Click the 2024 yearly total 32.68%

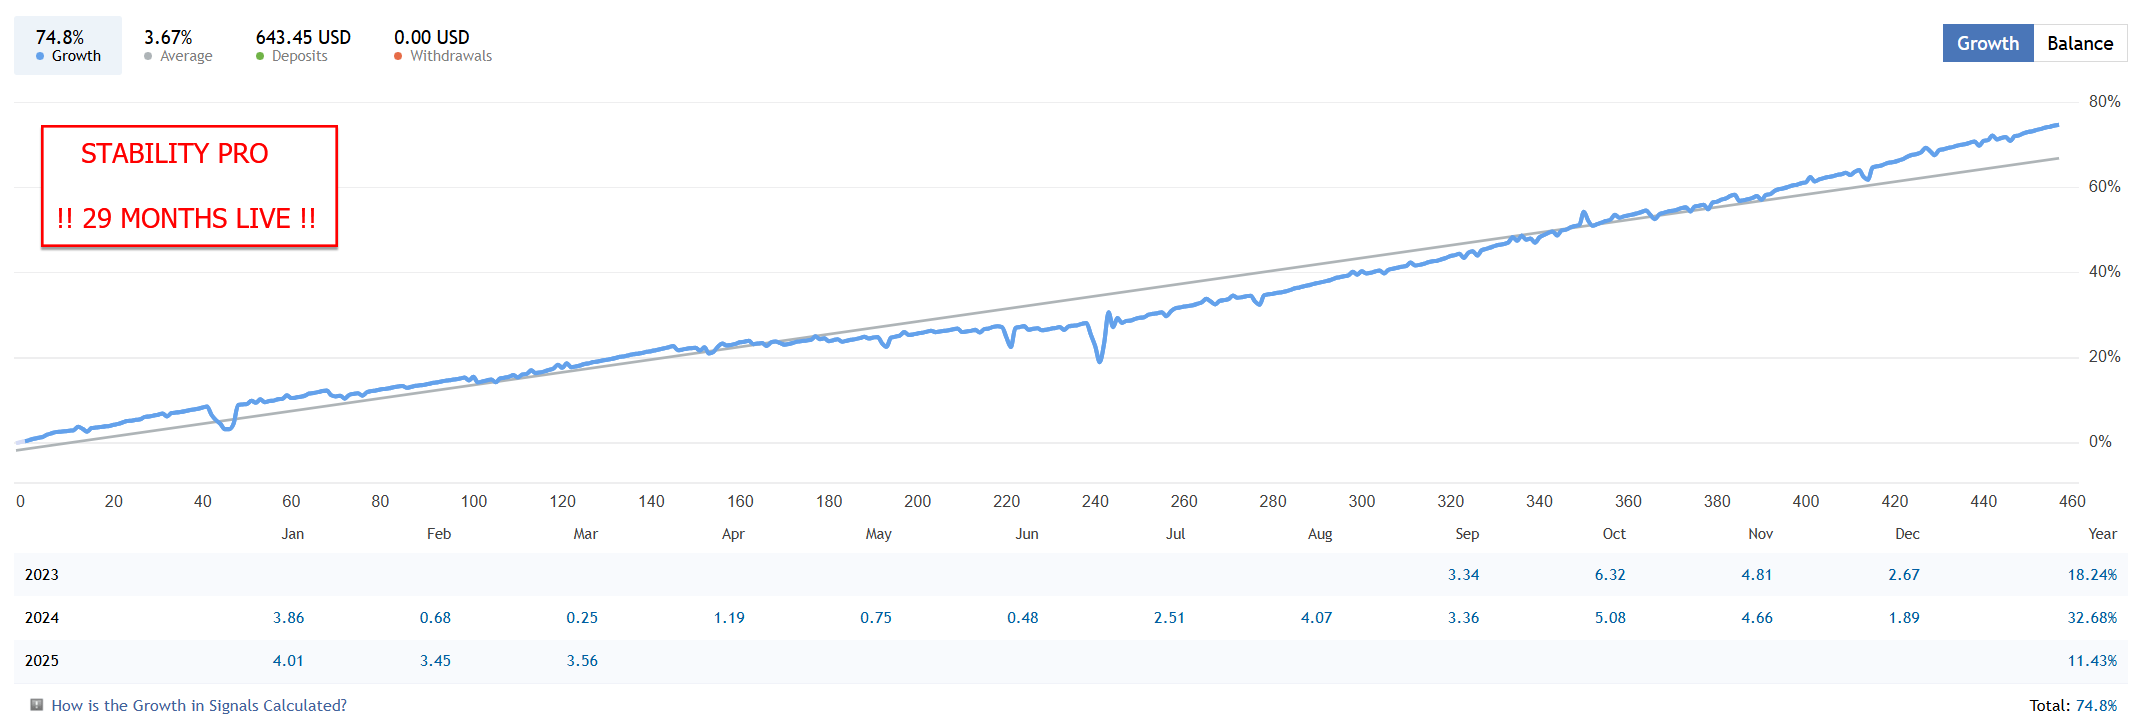(2092, 618)
